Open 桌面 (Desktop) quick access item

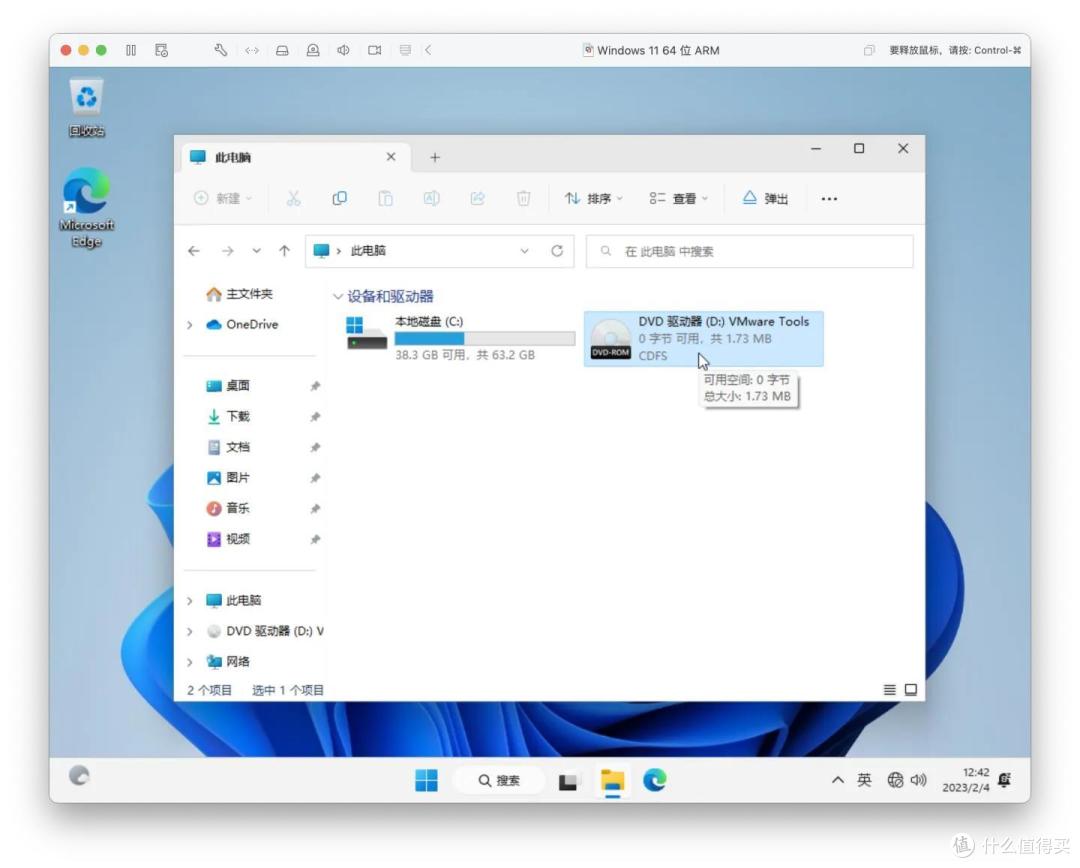[229, 386]
